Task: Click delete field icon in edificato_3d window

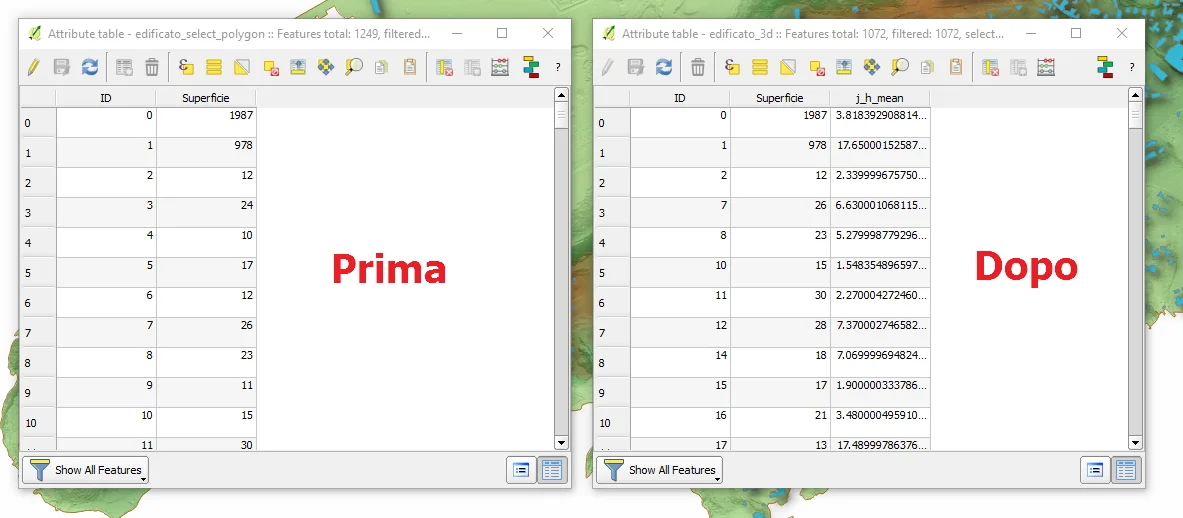Action: coord(991,67)
